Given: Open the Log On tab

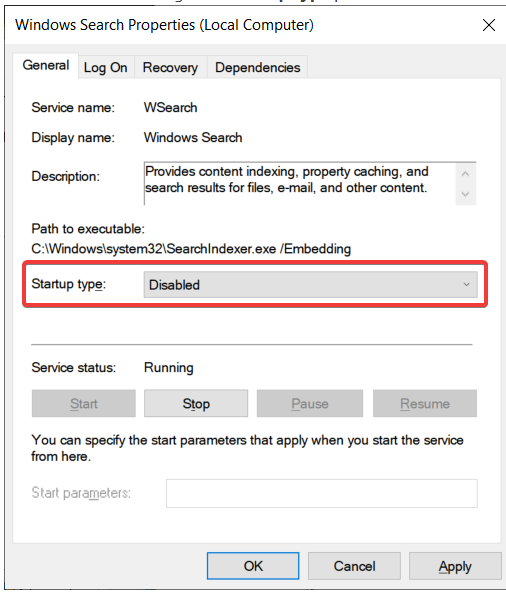Looking at the screenshot, I should 106,67.
